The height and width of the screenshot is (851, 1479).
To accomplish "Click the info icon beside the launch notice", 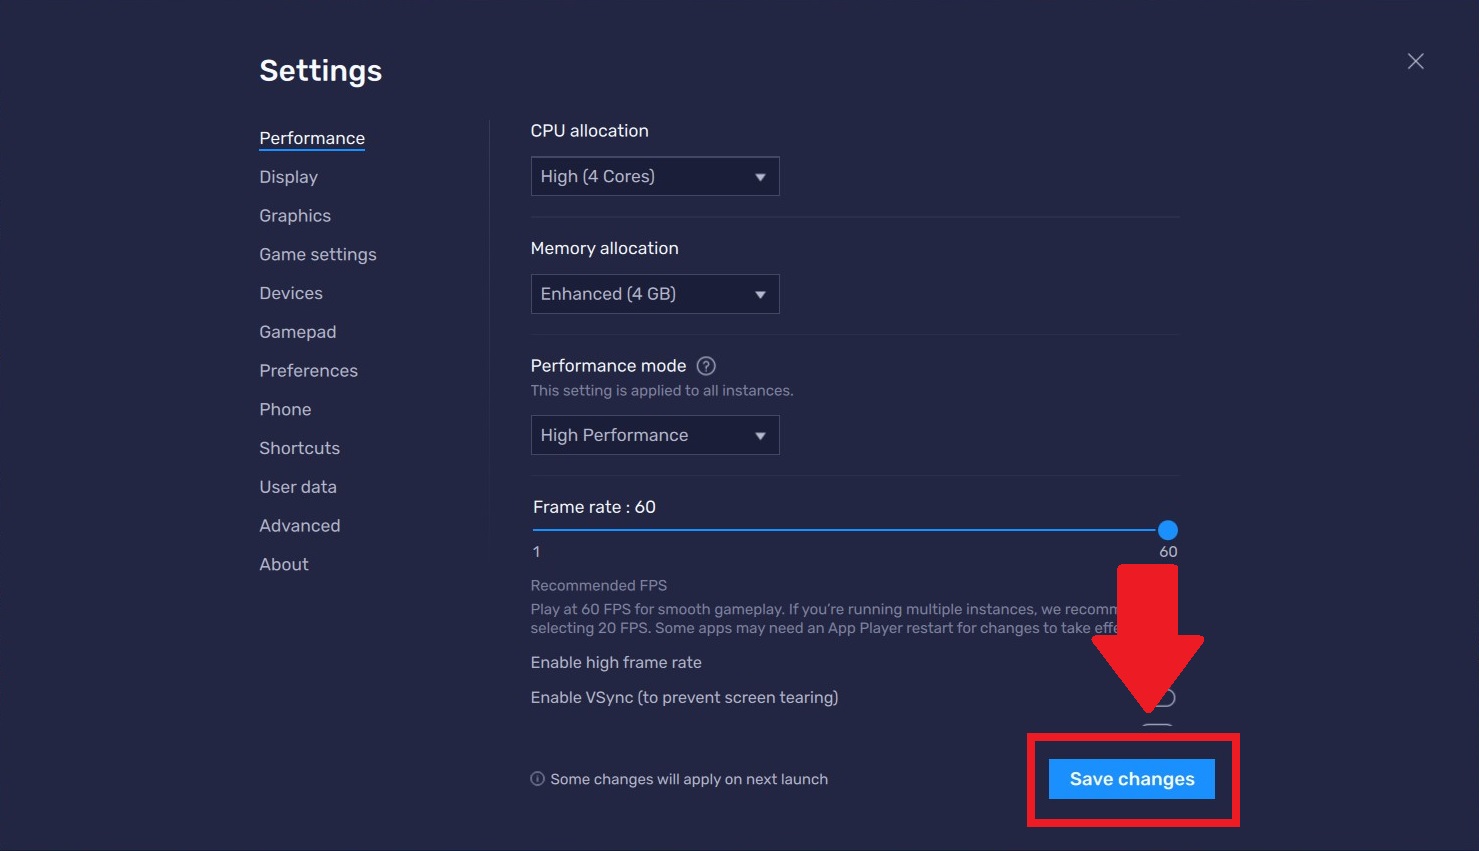I will [537, 778].
